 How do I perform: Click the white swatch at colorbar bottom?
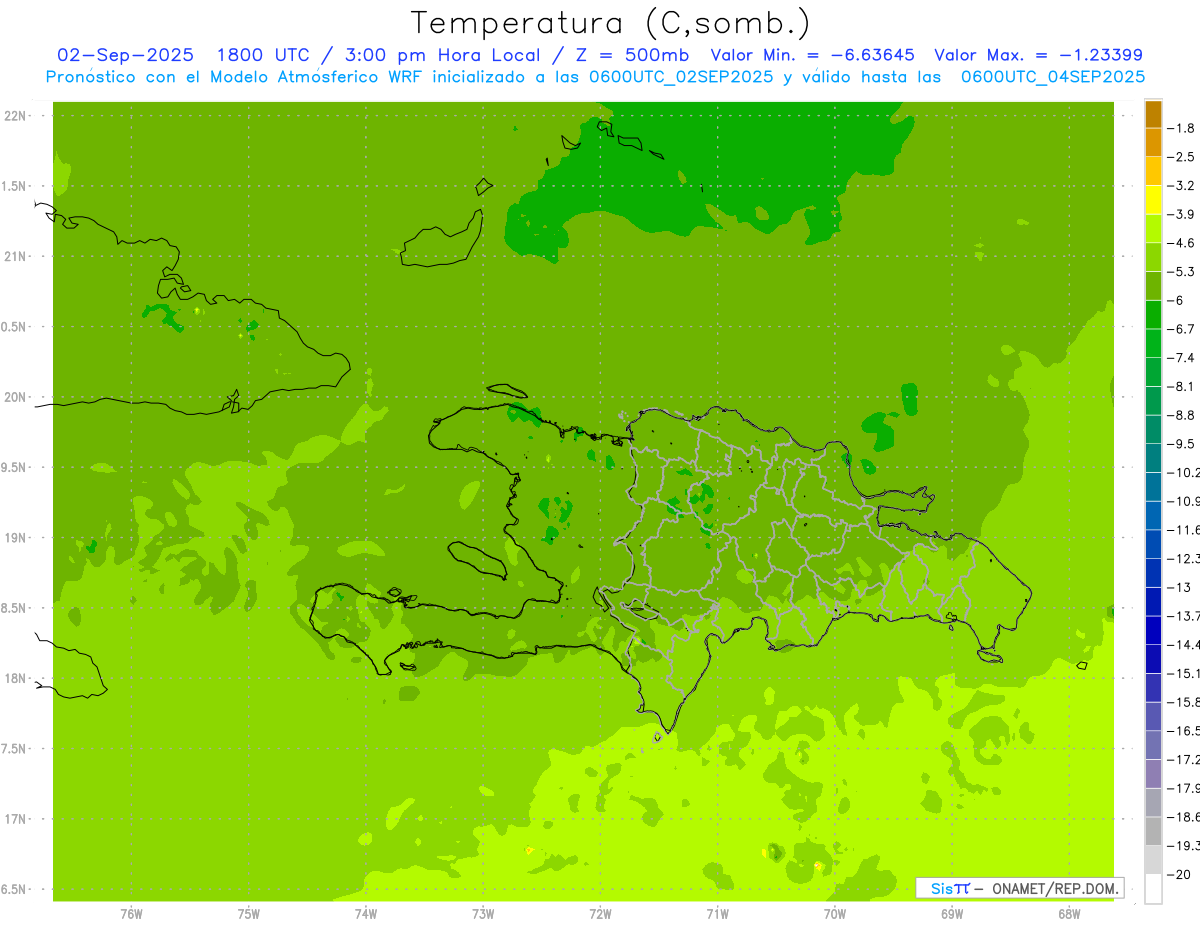point(1153,889)
